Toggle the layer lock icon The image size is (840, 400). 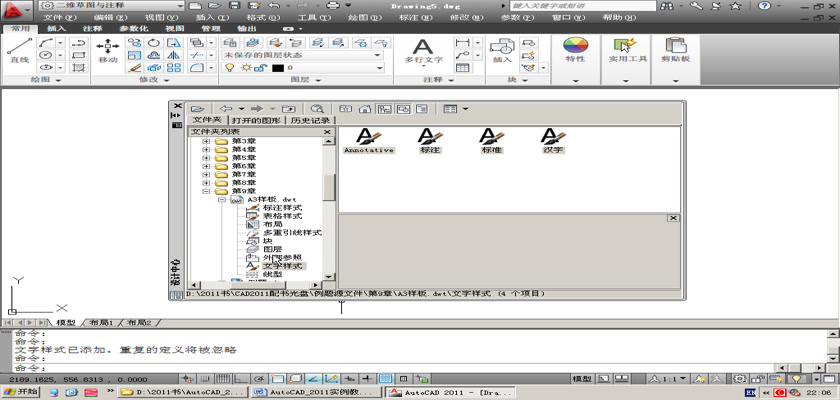point(260,68)
